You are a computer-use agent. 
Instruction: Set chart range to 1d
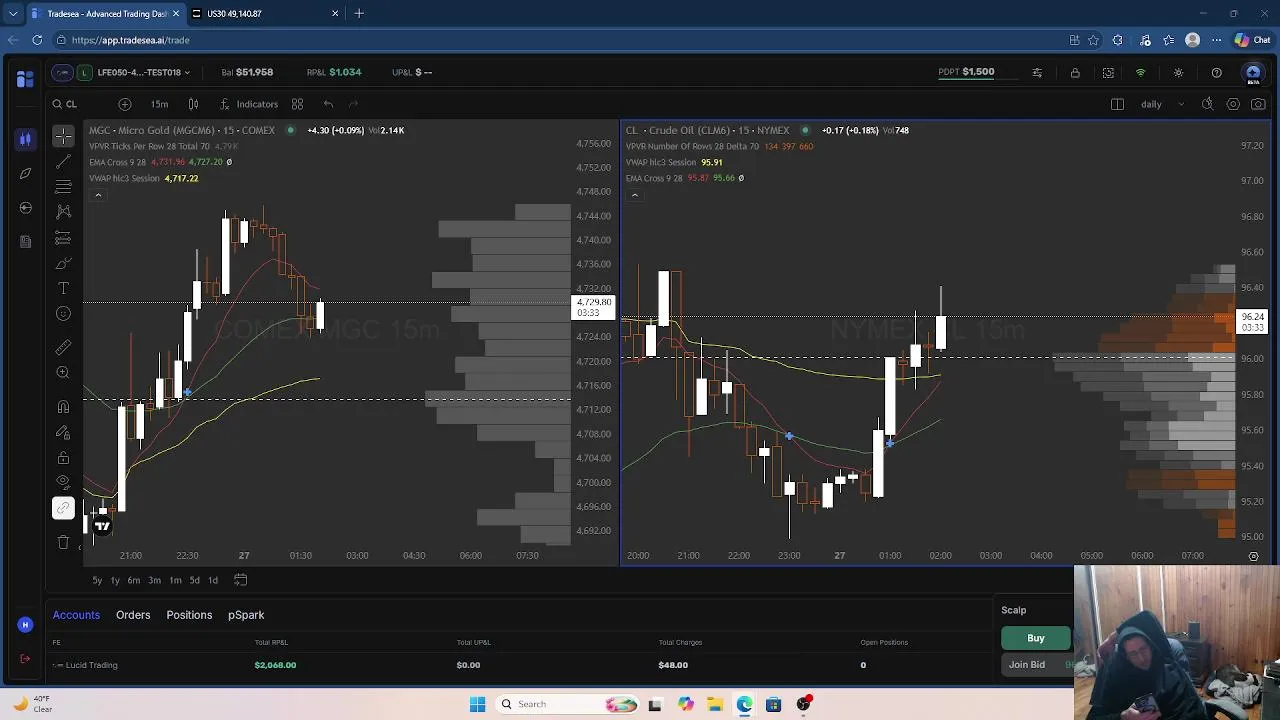(x=213, y=580)
